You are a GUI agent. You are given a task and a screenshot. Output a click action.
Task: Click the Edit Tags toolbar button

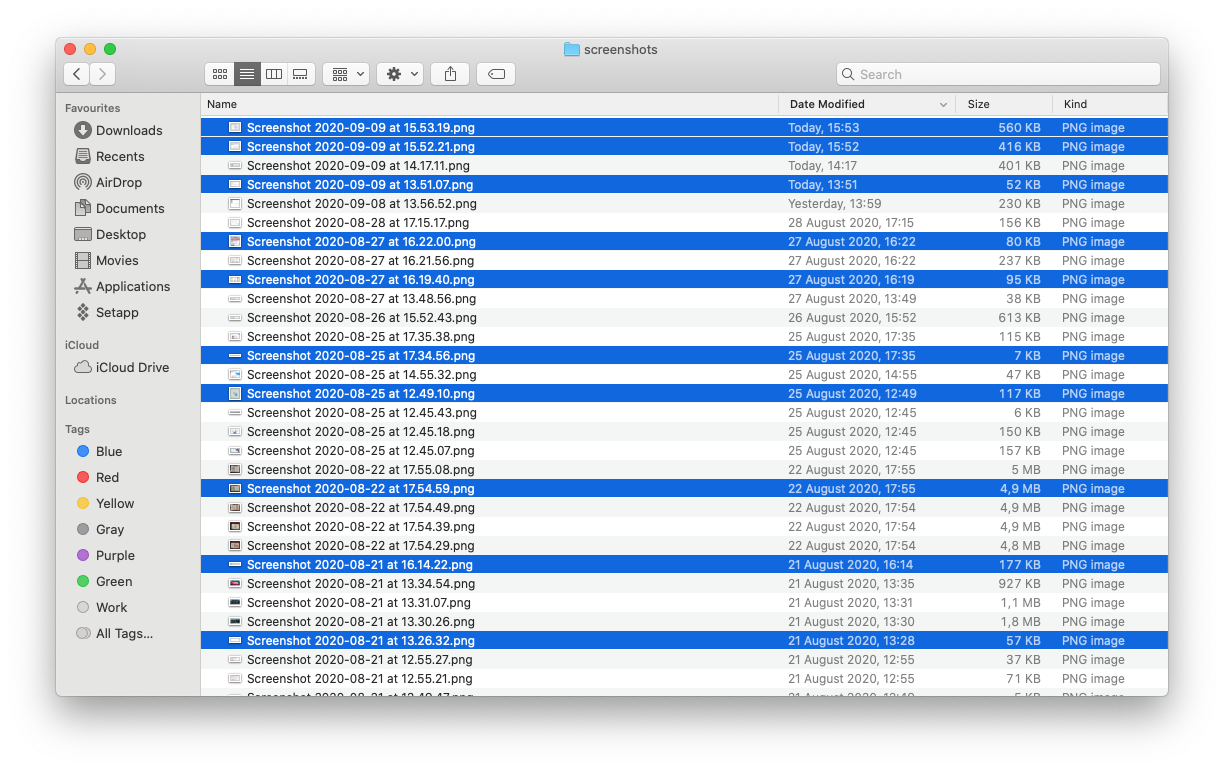[495, 73]
